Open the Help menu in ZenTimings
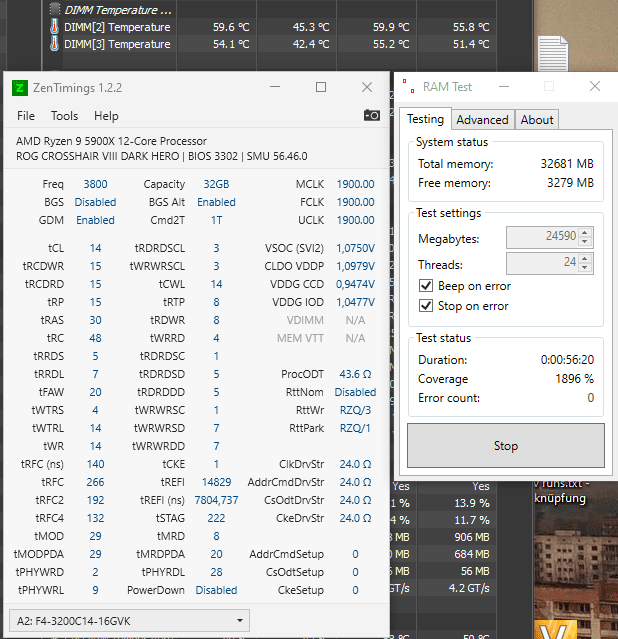618x639 pixels. pos(106,116)
